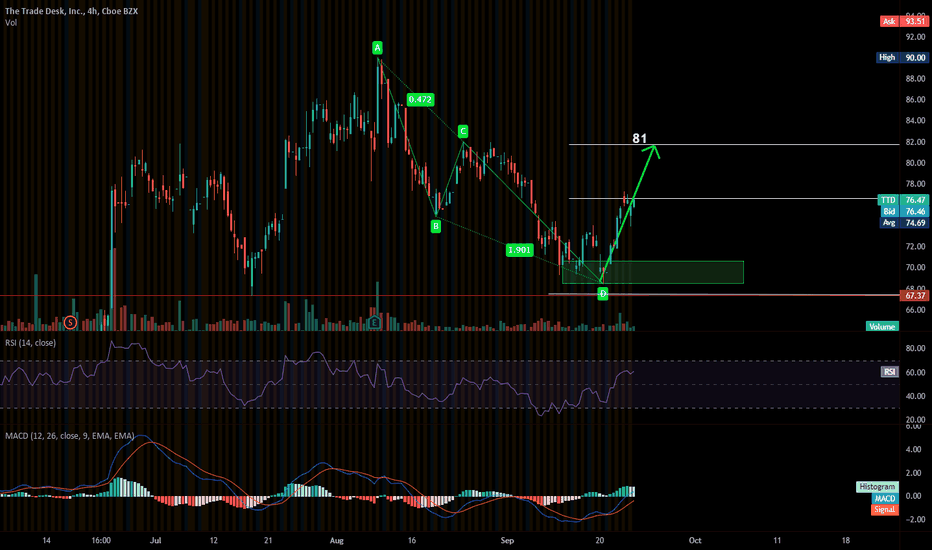Click 11 on the time axis
The width and height of the screenshot is (932, 550).
coord(777,540)
